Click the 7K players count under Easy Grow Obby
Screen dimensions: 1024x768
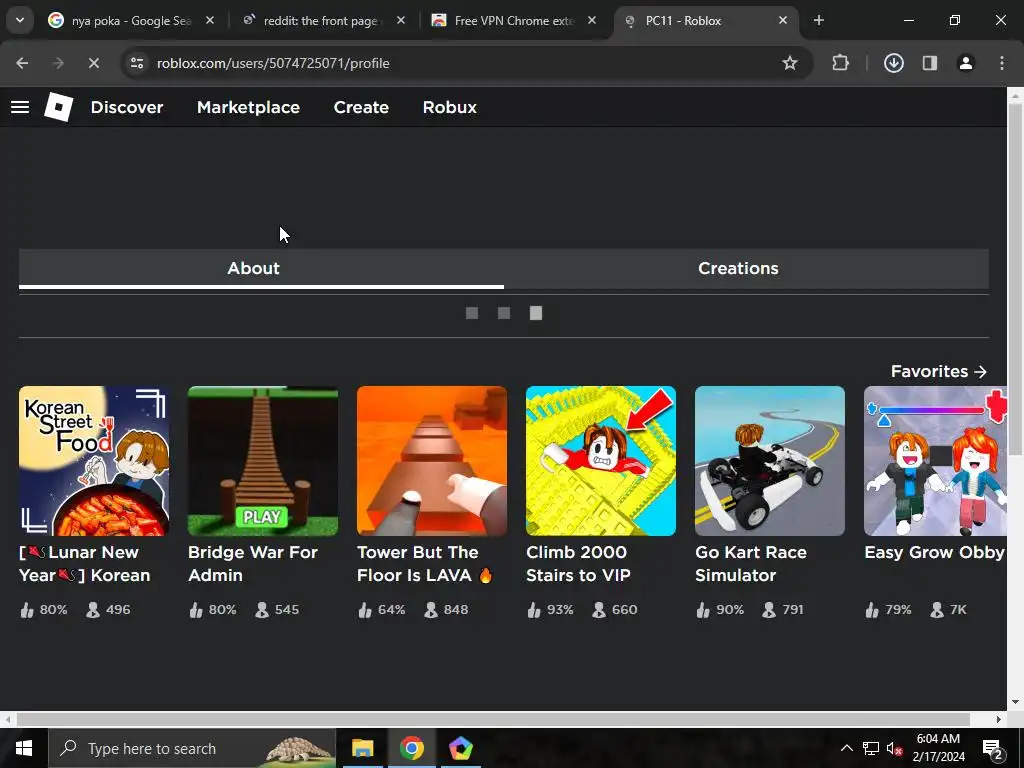point(948,610)
